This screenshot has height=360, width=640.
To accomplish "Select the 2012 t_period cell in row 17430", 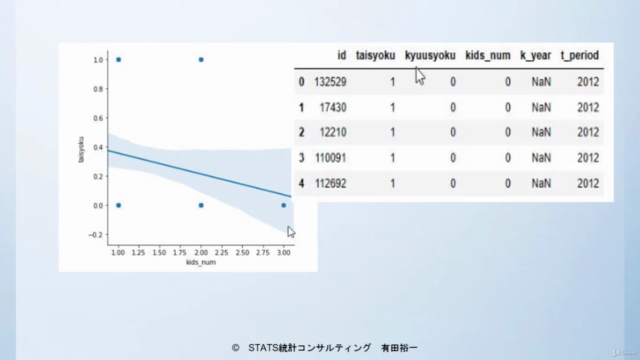I will point(588,107).
